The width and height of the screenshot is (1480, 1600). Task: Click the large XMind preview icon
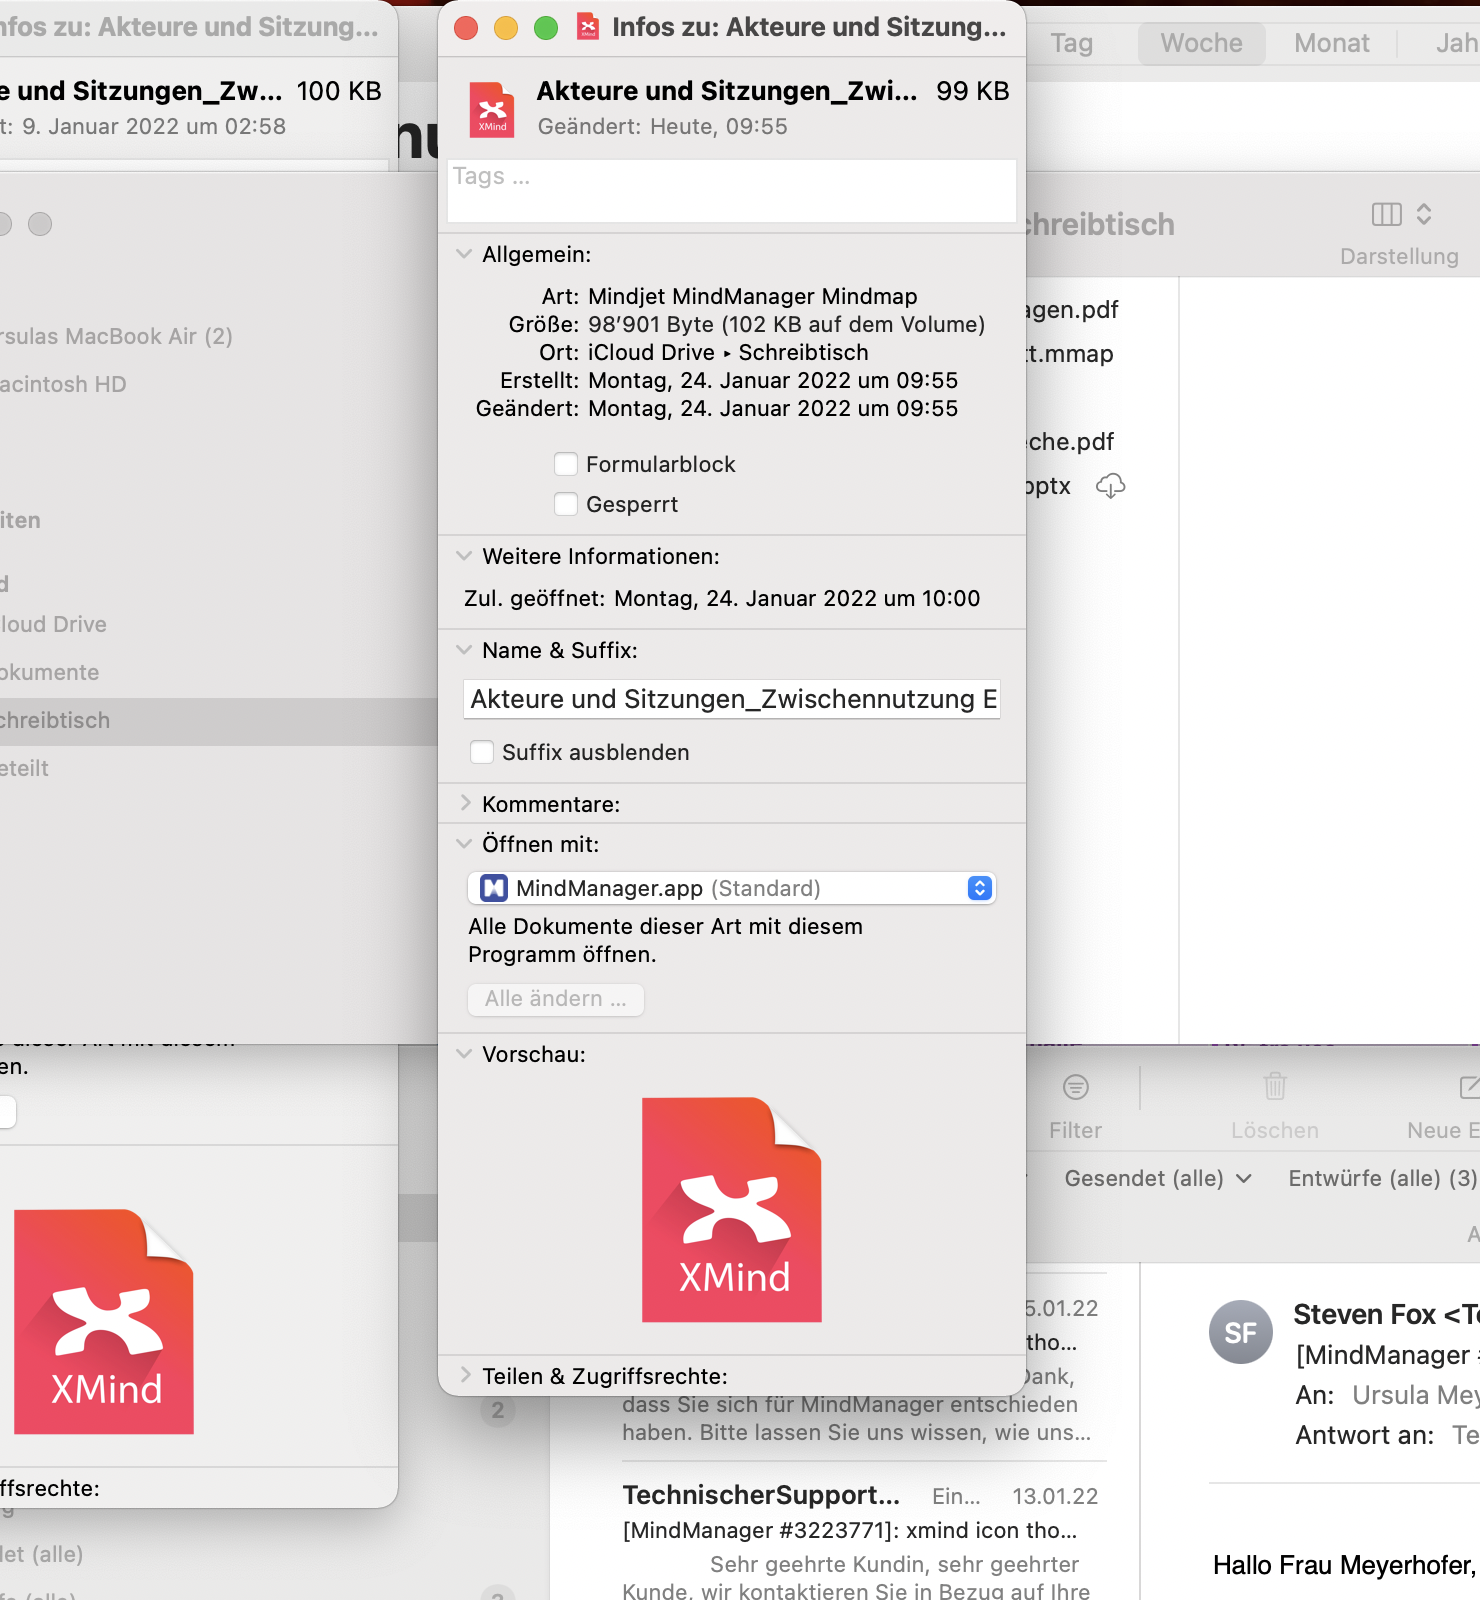tap(731, 1210)
